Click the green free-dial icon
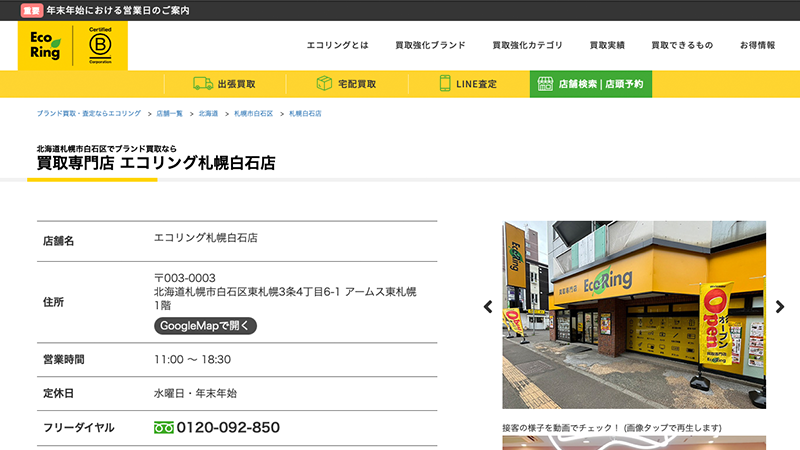This screenshot has height=450, width=800. [x=164, y=428]
